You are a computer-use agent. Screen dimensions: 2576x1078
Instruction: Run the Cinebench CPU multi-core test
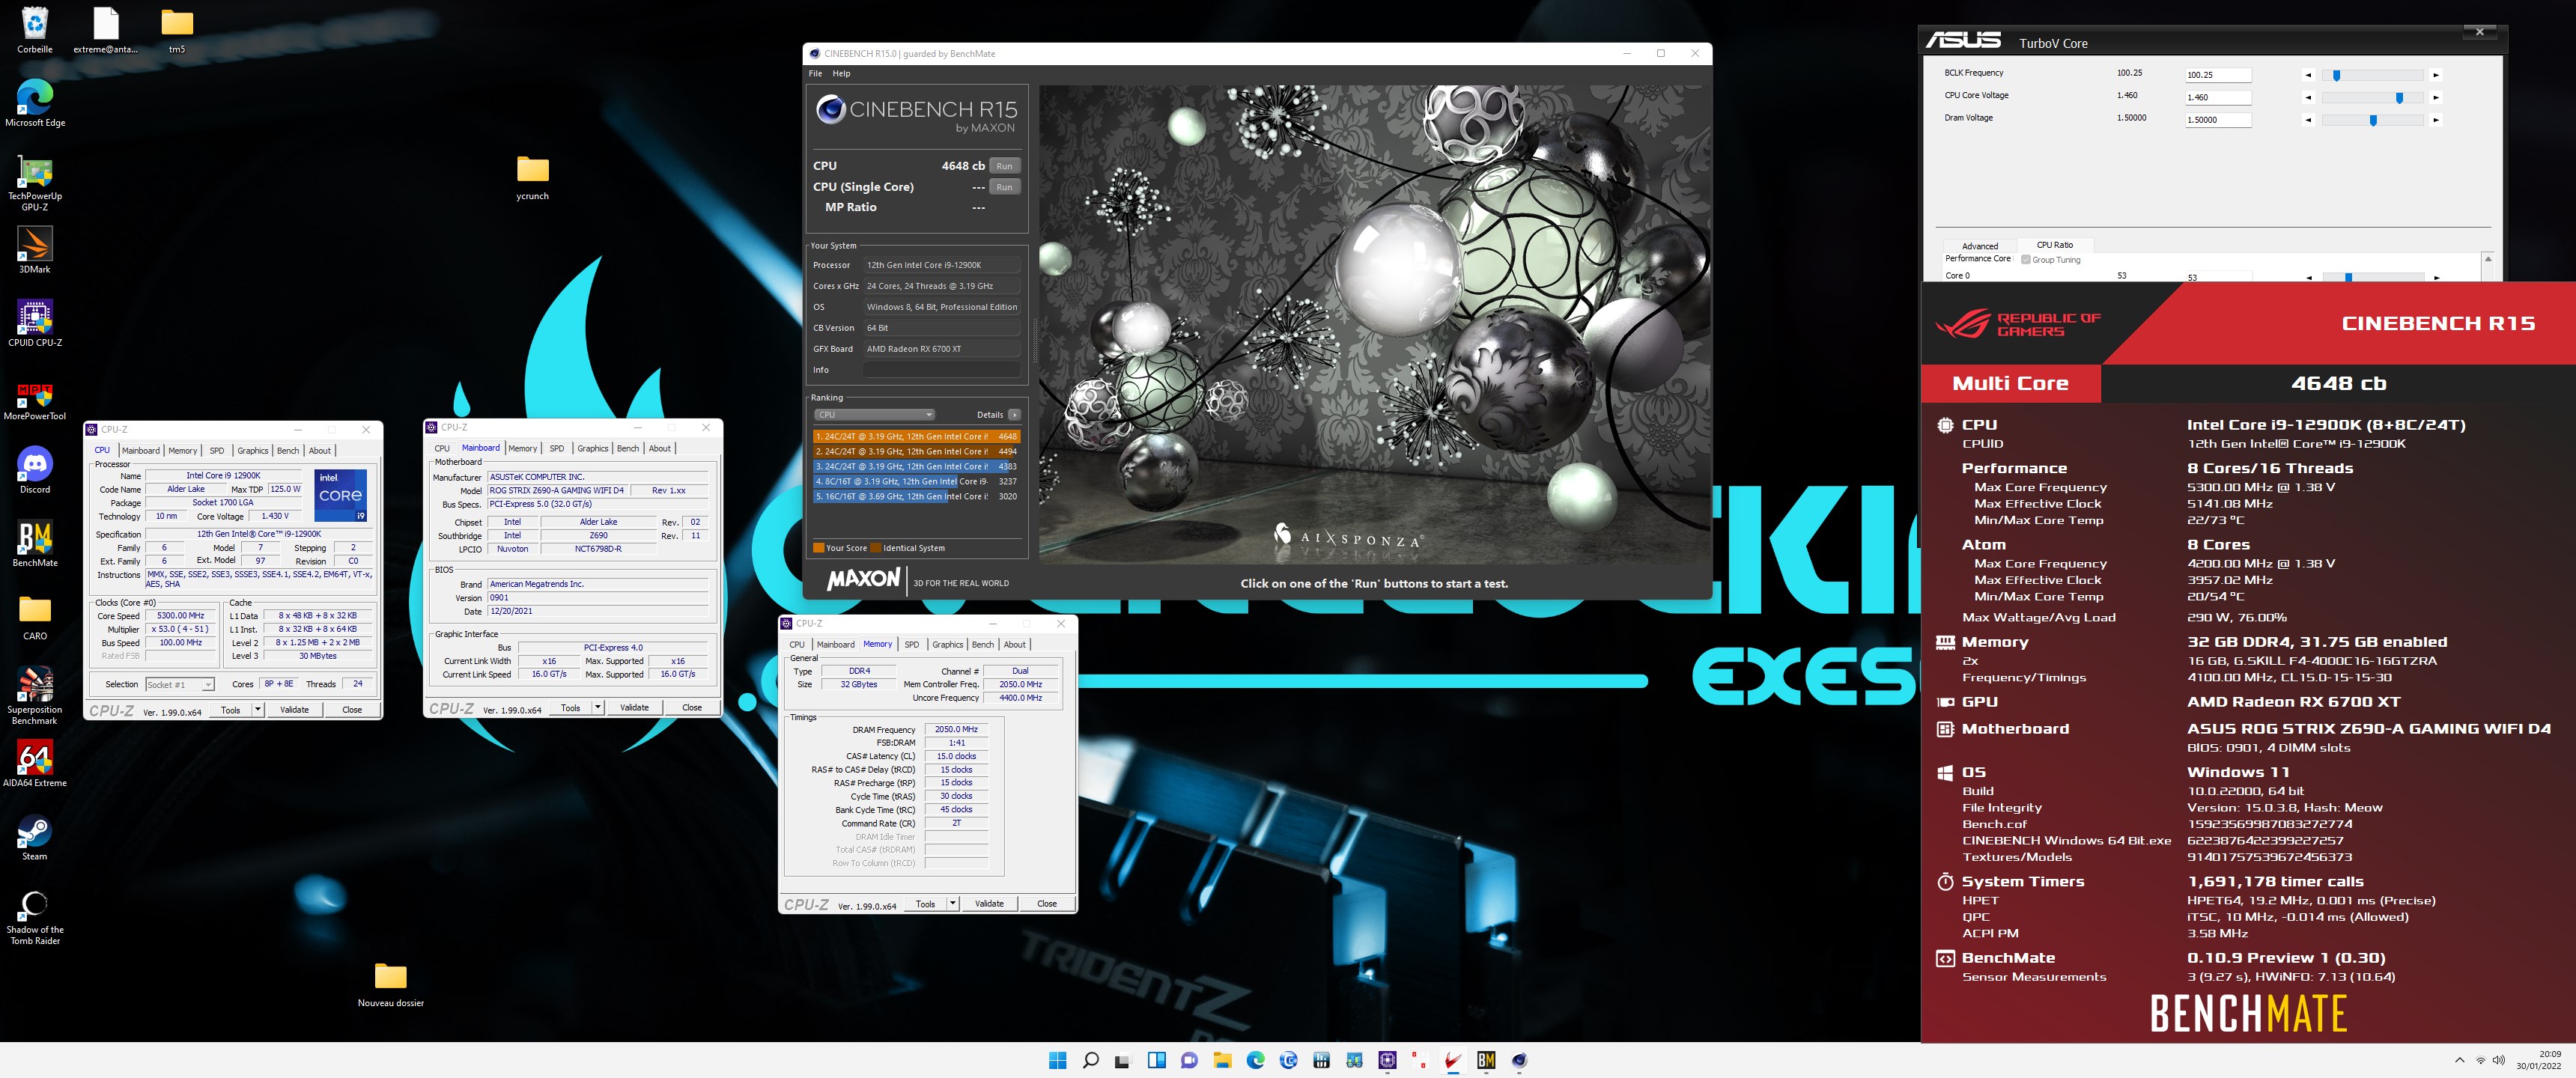pos(1004,166)
